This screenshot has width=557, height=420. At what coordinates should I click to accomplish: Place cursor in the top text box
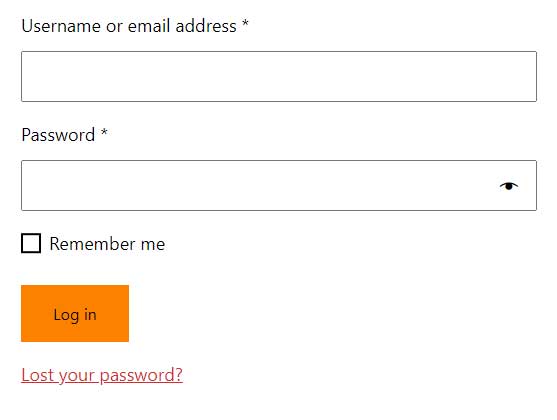[x=279, y=76]
